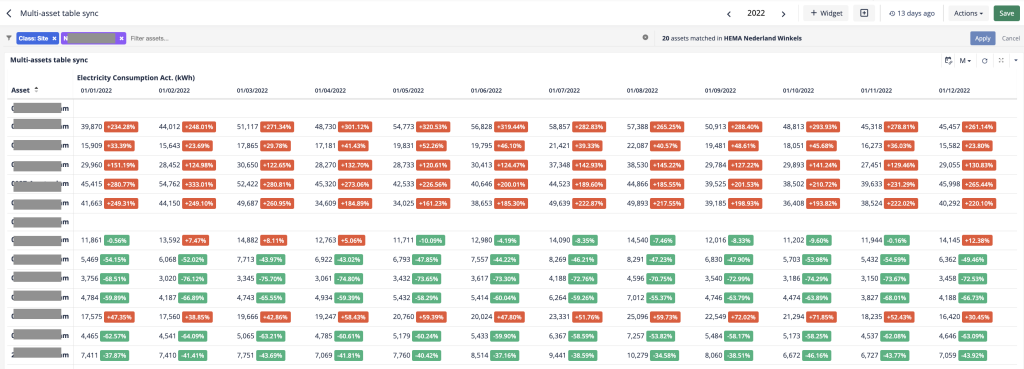
Task: Remove the purple filter chip
Action: tap(121, 39)
